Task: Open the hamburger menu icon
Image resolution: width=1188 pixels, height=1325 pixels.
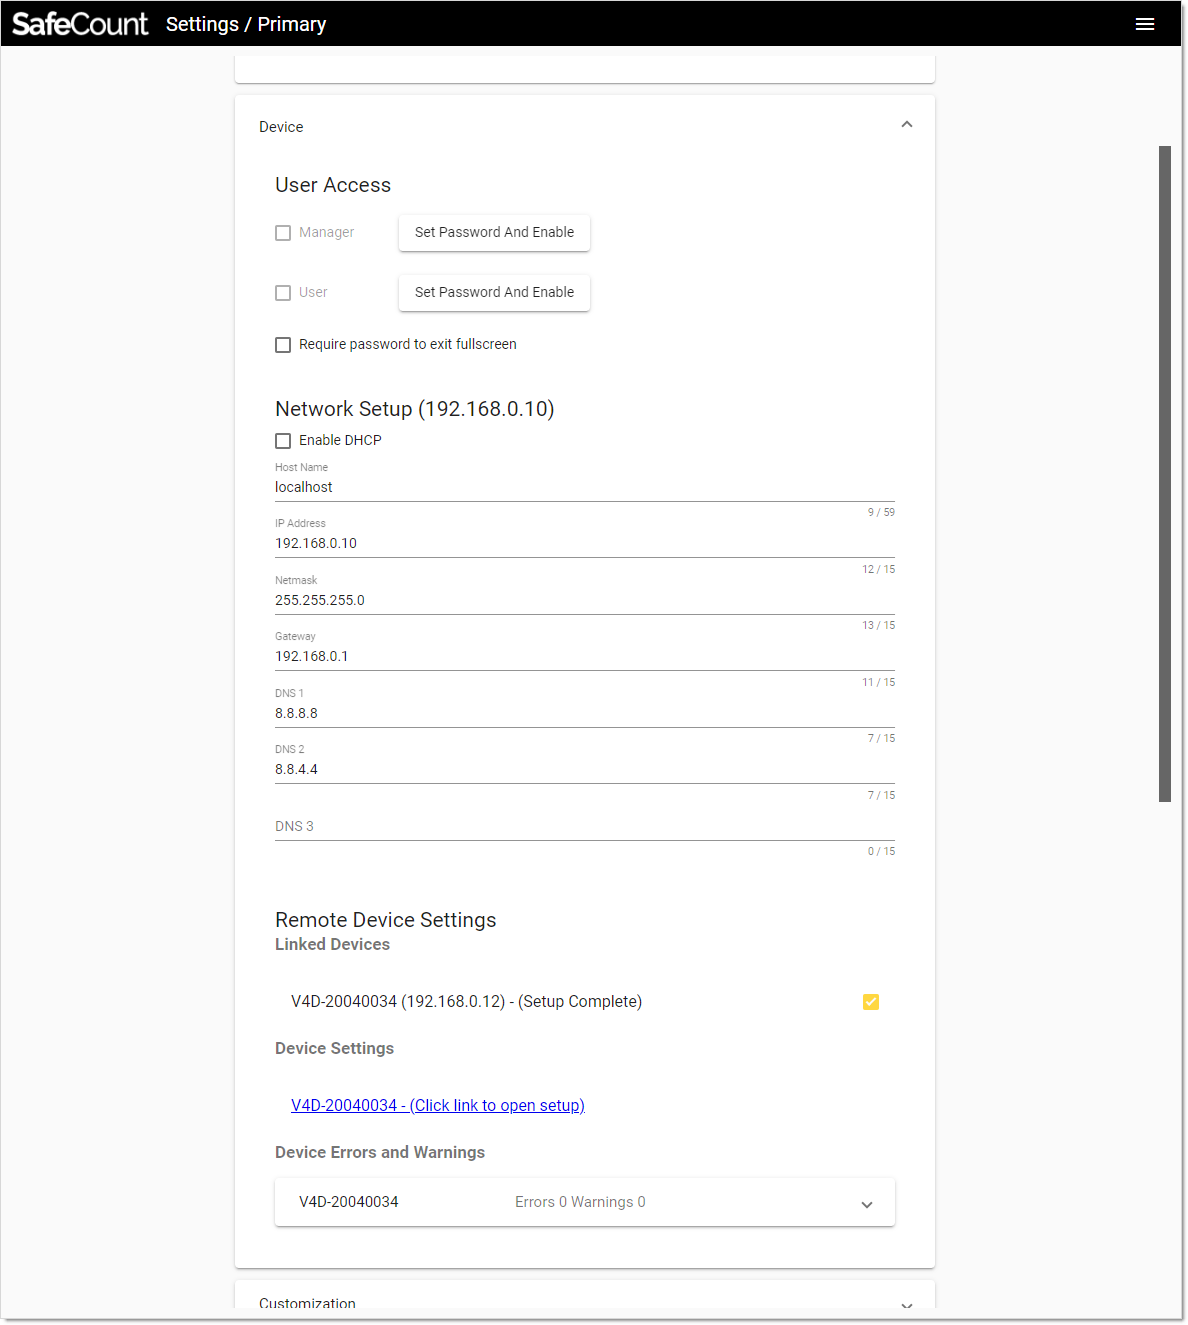Action: (1145, 24)
